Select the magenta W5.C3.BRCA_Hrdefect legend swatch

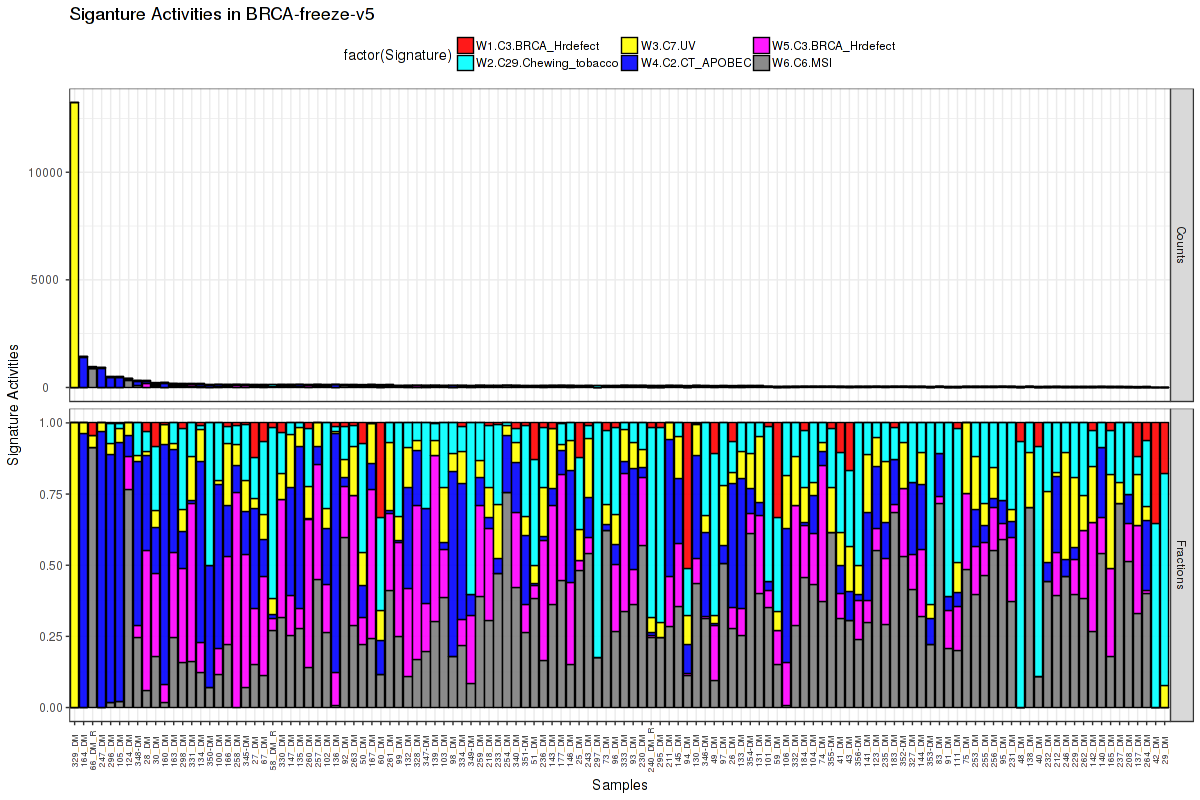(761, 45)
